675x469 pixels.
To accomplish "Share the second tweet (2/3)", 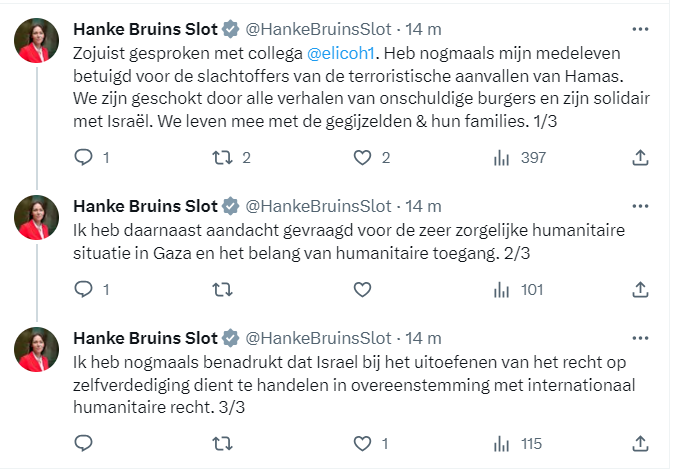I will coord(641,290).
